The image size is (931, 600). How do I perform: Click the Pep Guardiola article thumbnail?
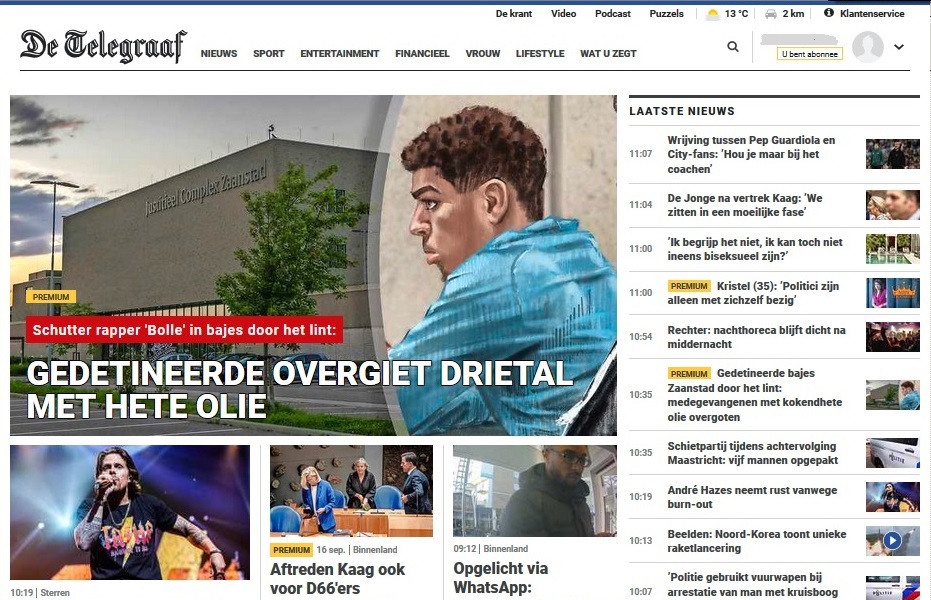point(892,154)
